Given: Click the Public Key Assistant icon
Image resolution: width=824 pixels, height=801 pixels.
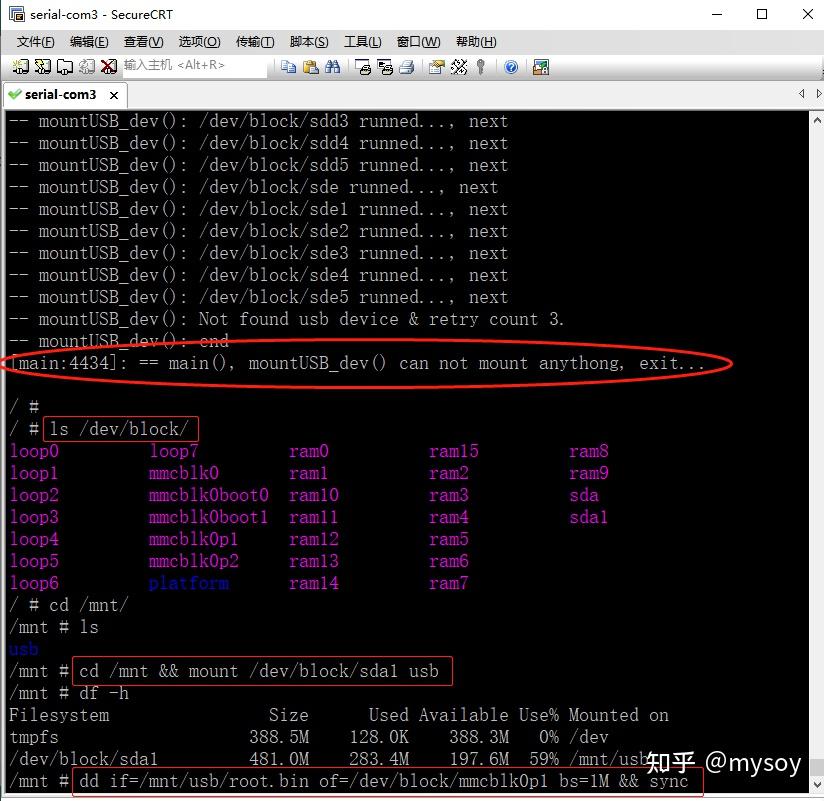Looking at the screenshot, I should [480, 67].
